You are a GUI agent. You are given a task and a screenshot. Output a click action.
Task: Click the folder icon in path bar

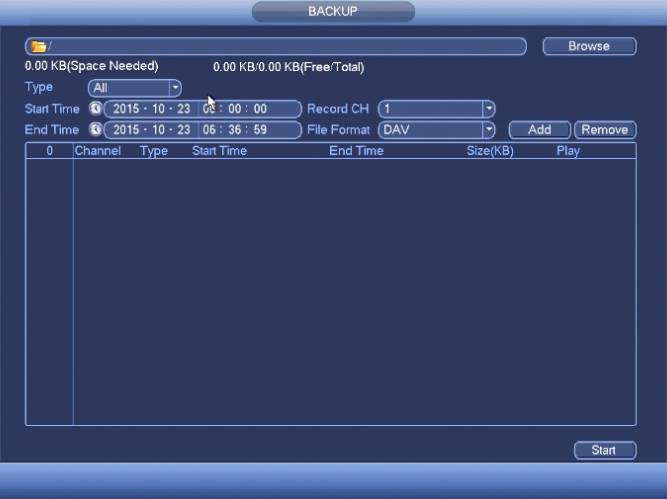(38, 46)
